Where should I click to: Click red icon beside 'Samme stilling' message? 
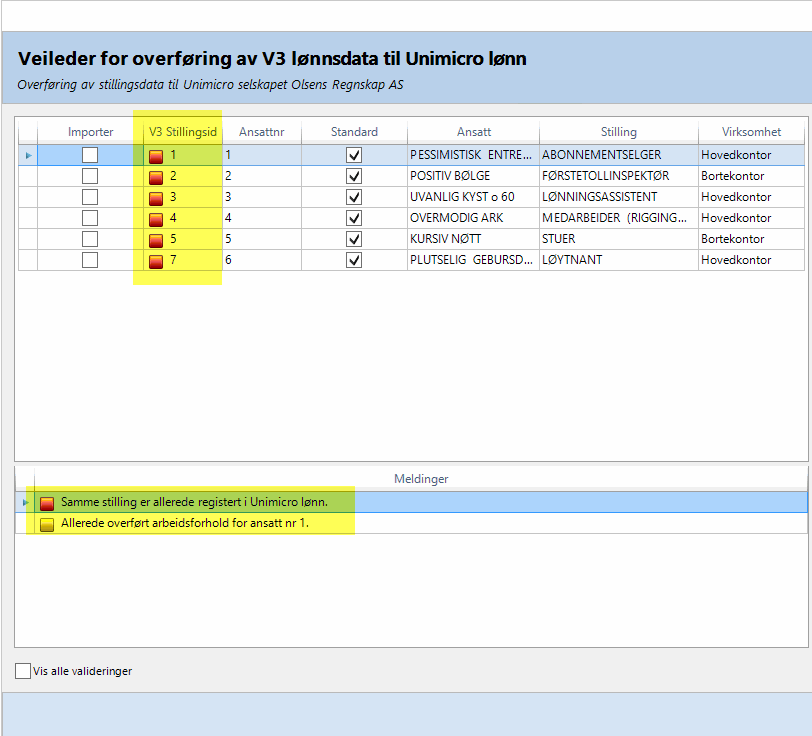[47, 502]
